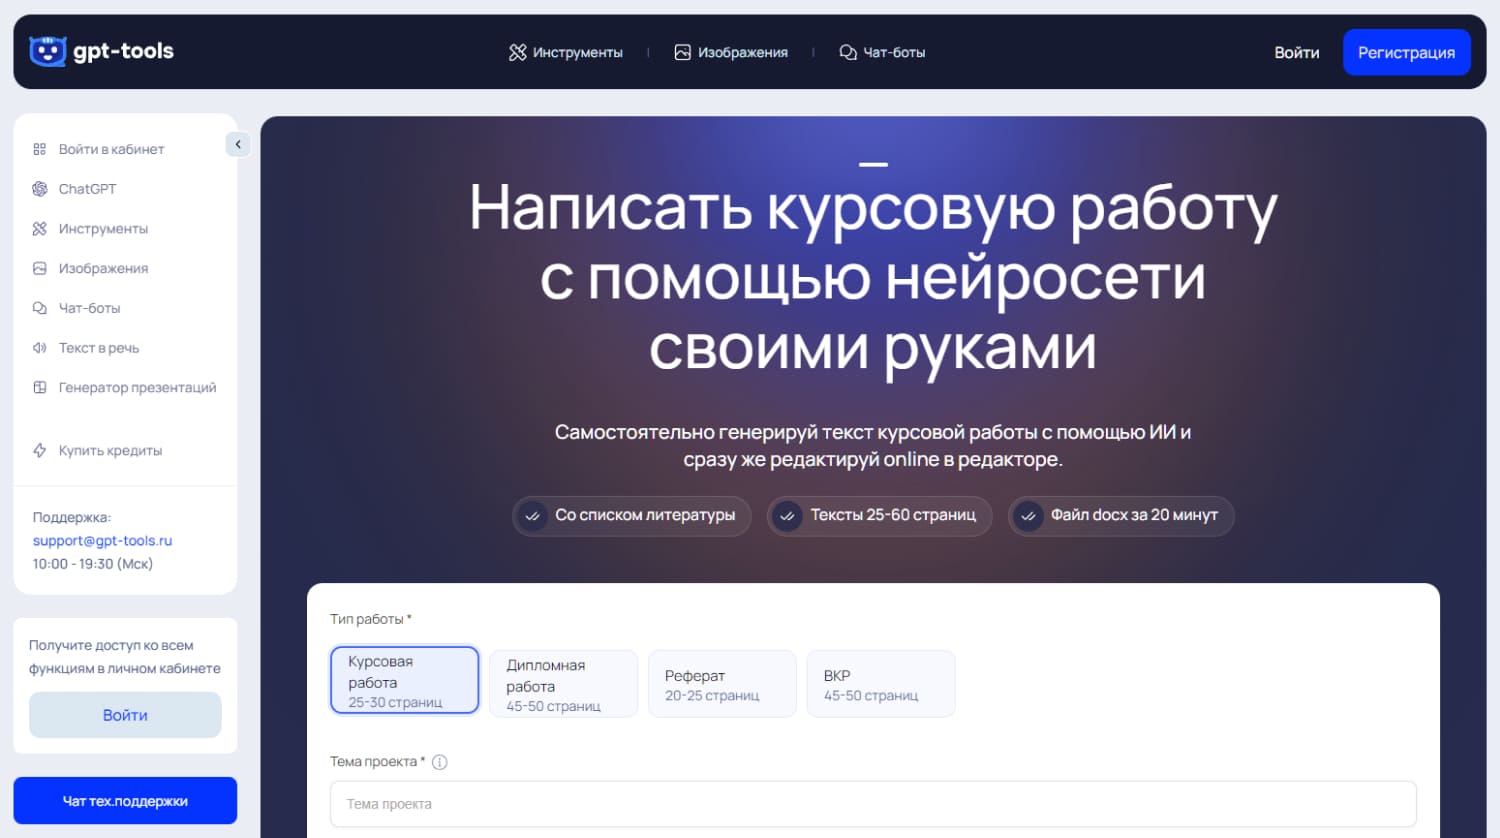This screenshot has height=838, width=1500.
Task: Open support@gpt-tools.ru email link
Action: click(x=100, y=540)
